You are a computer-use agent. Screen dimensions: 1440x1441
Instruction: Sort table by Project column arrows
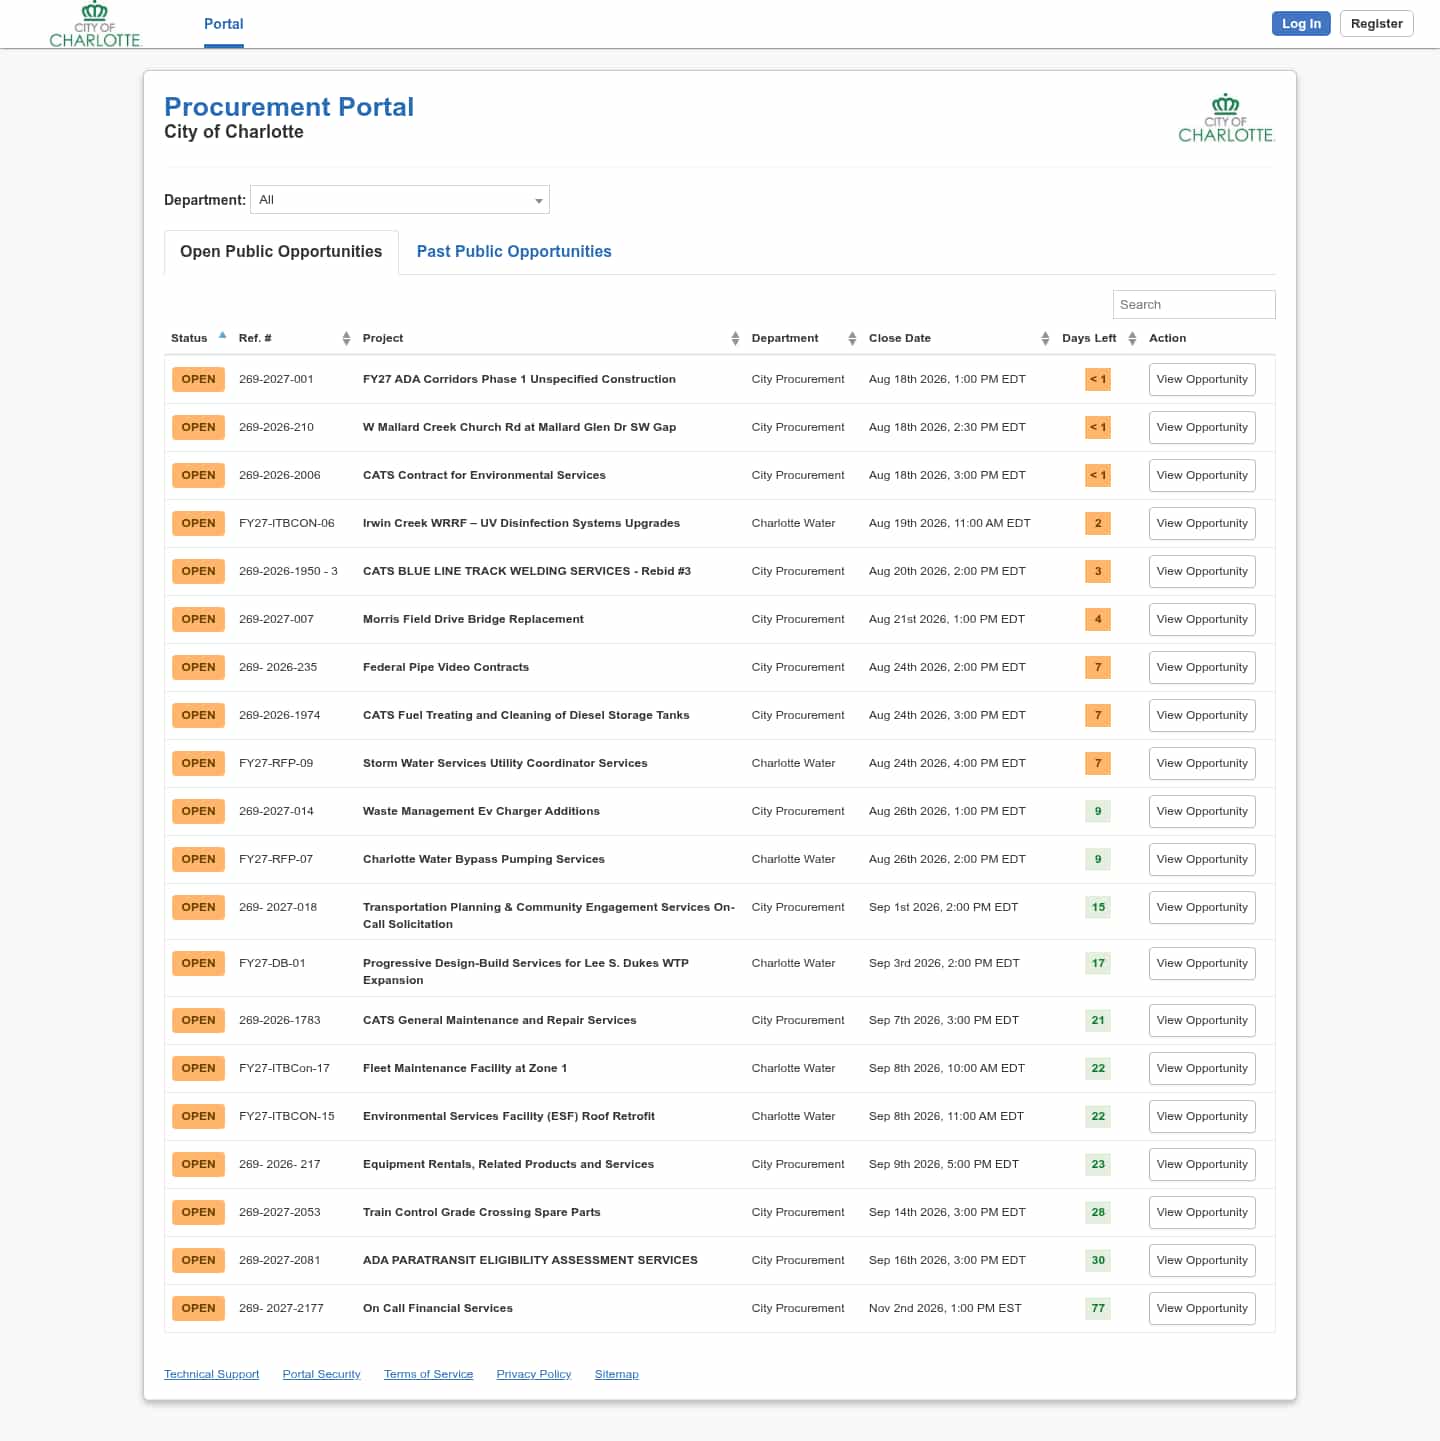tap(735, 338)
